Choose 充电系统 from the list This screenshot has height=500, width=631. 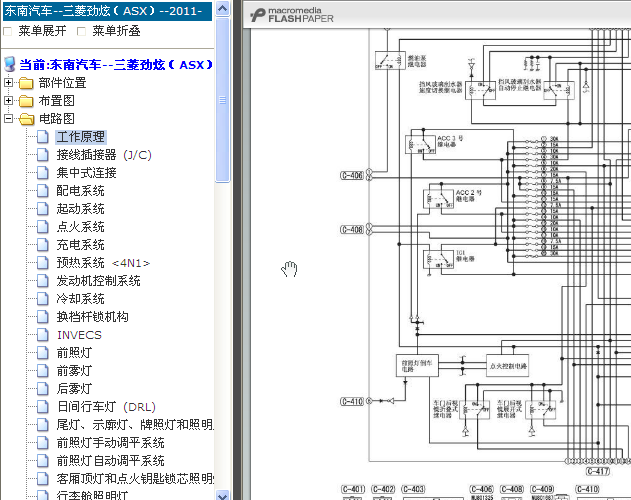pyautogui.click(x=80, y=245)
